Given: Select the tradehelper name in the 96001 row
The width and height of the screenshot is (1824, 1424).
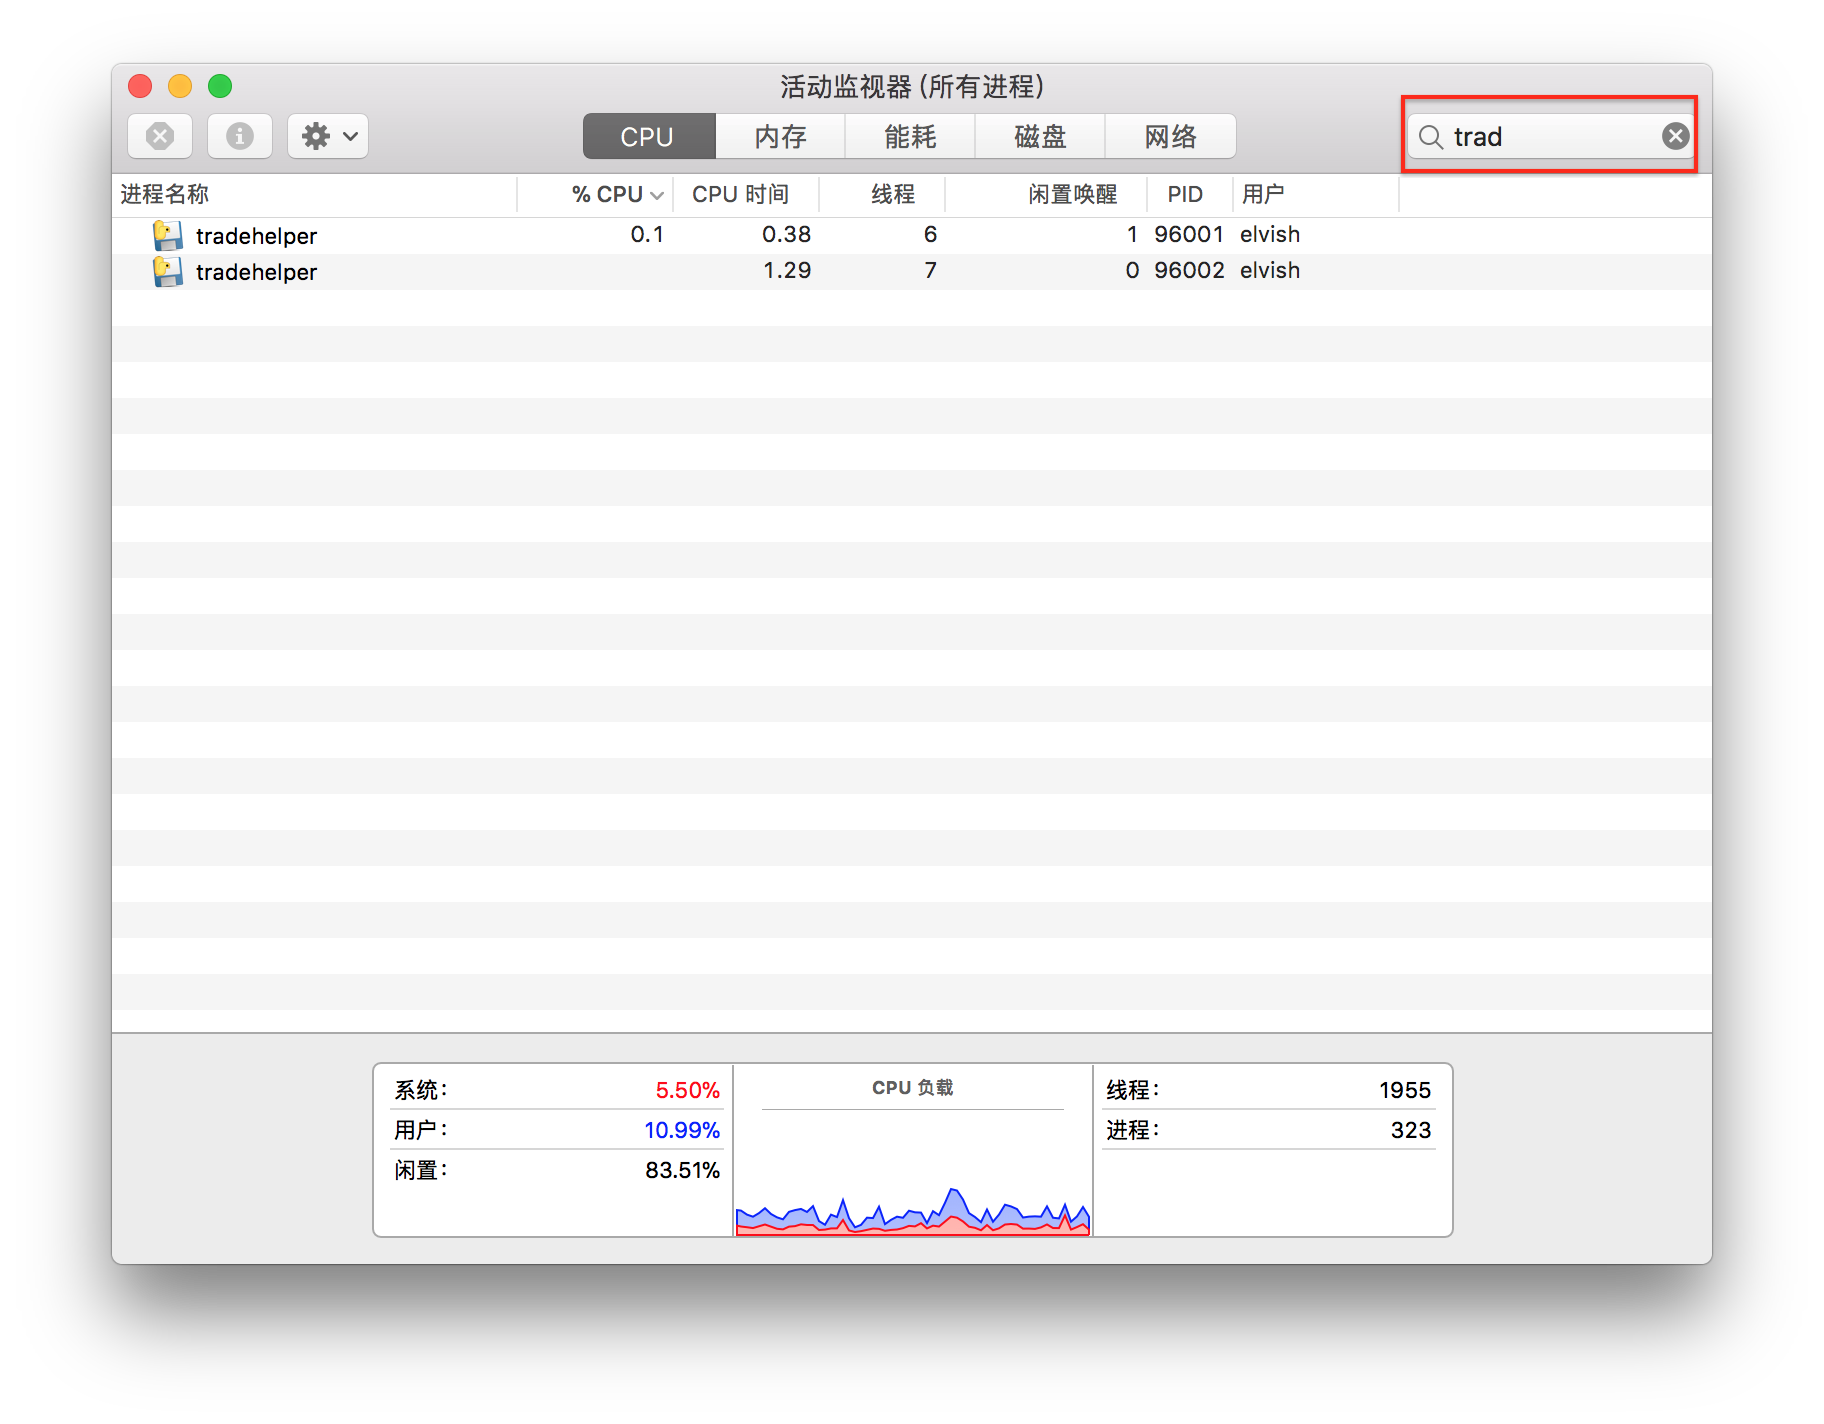Looking at the screenshot, I should (256, 236).
